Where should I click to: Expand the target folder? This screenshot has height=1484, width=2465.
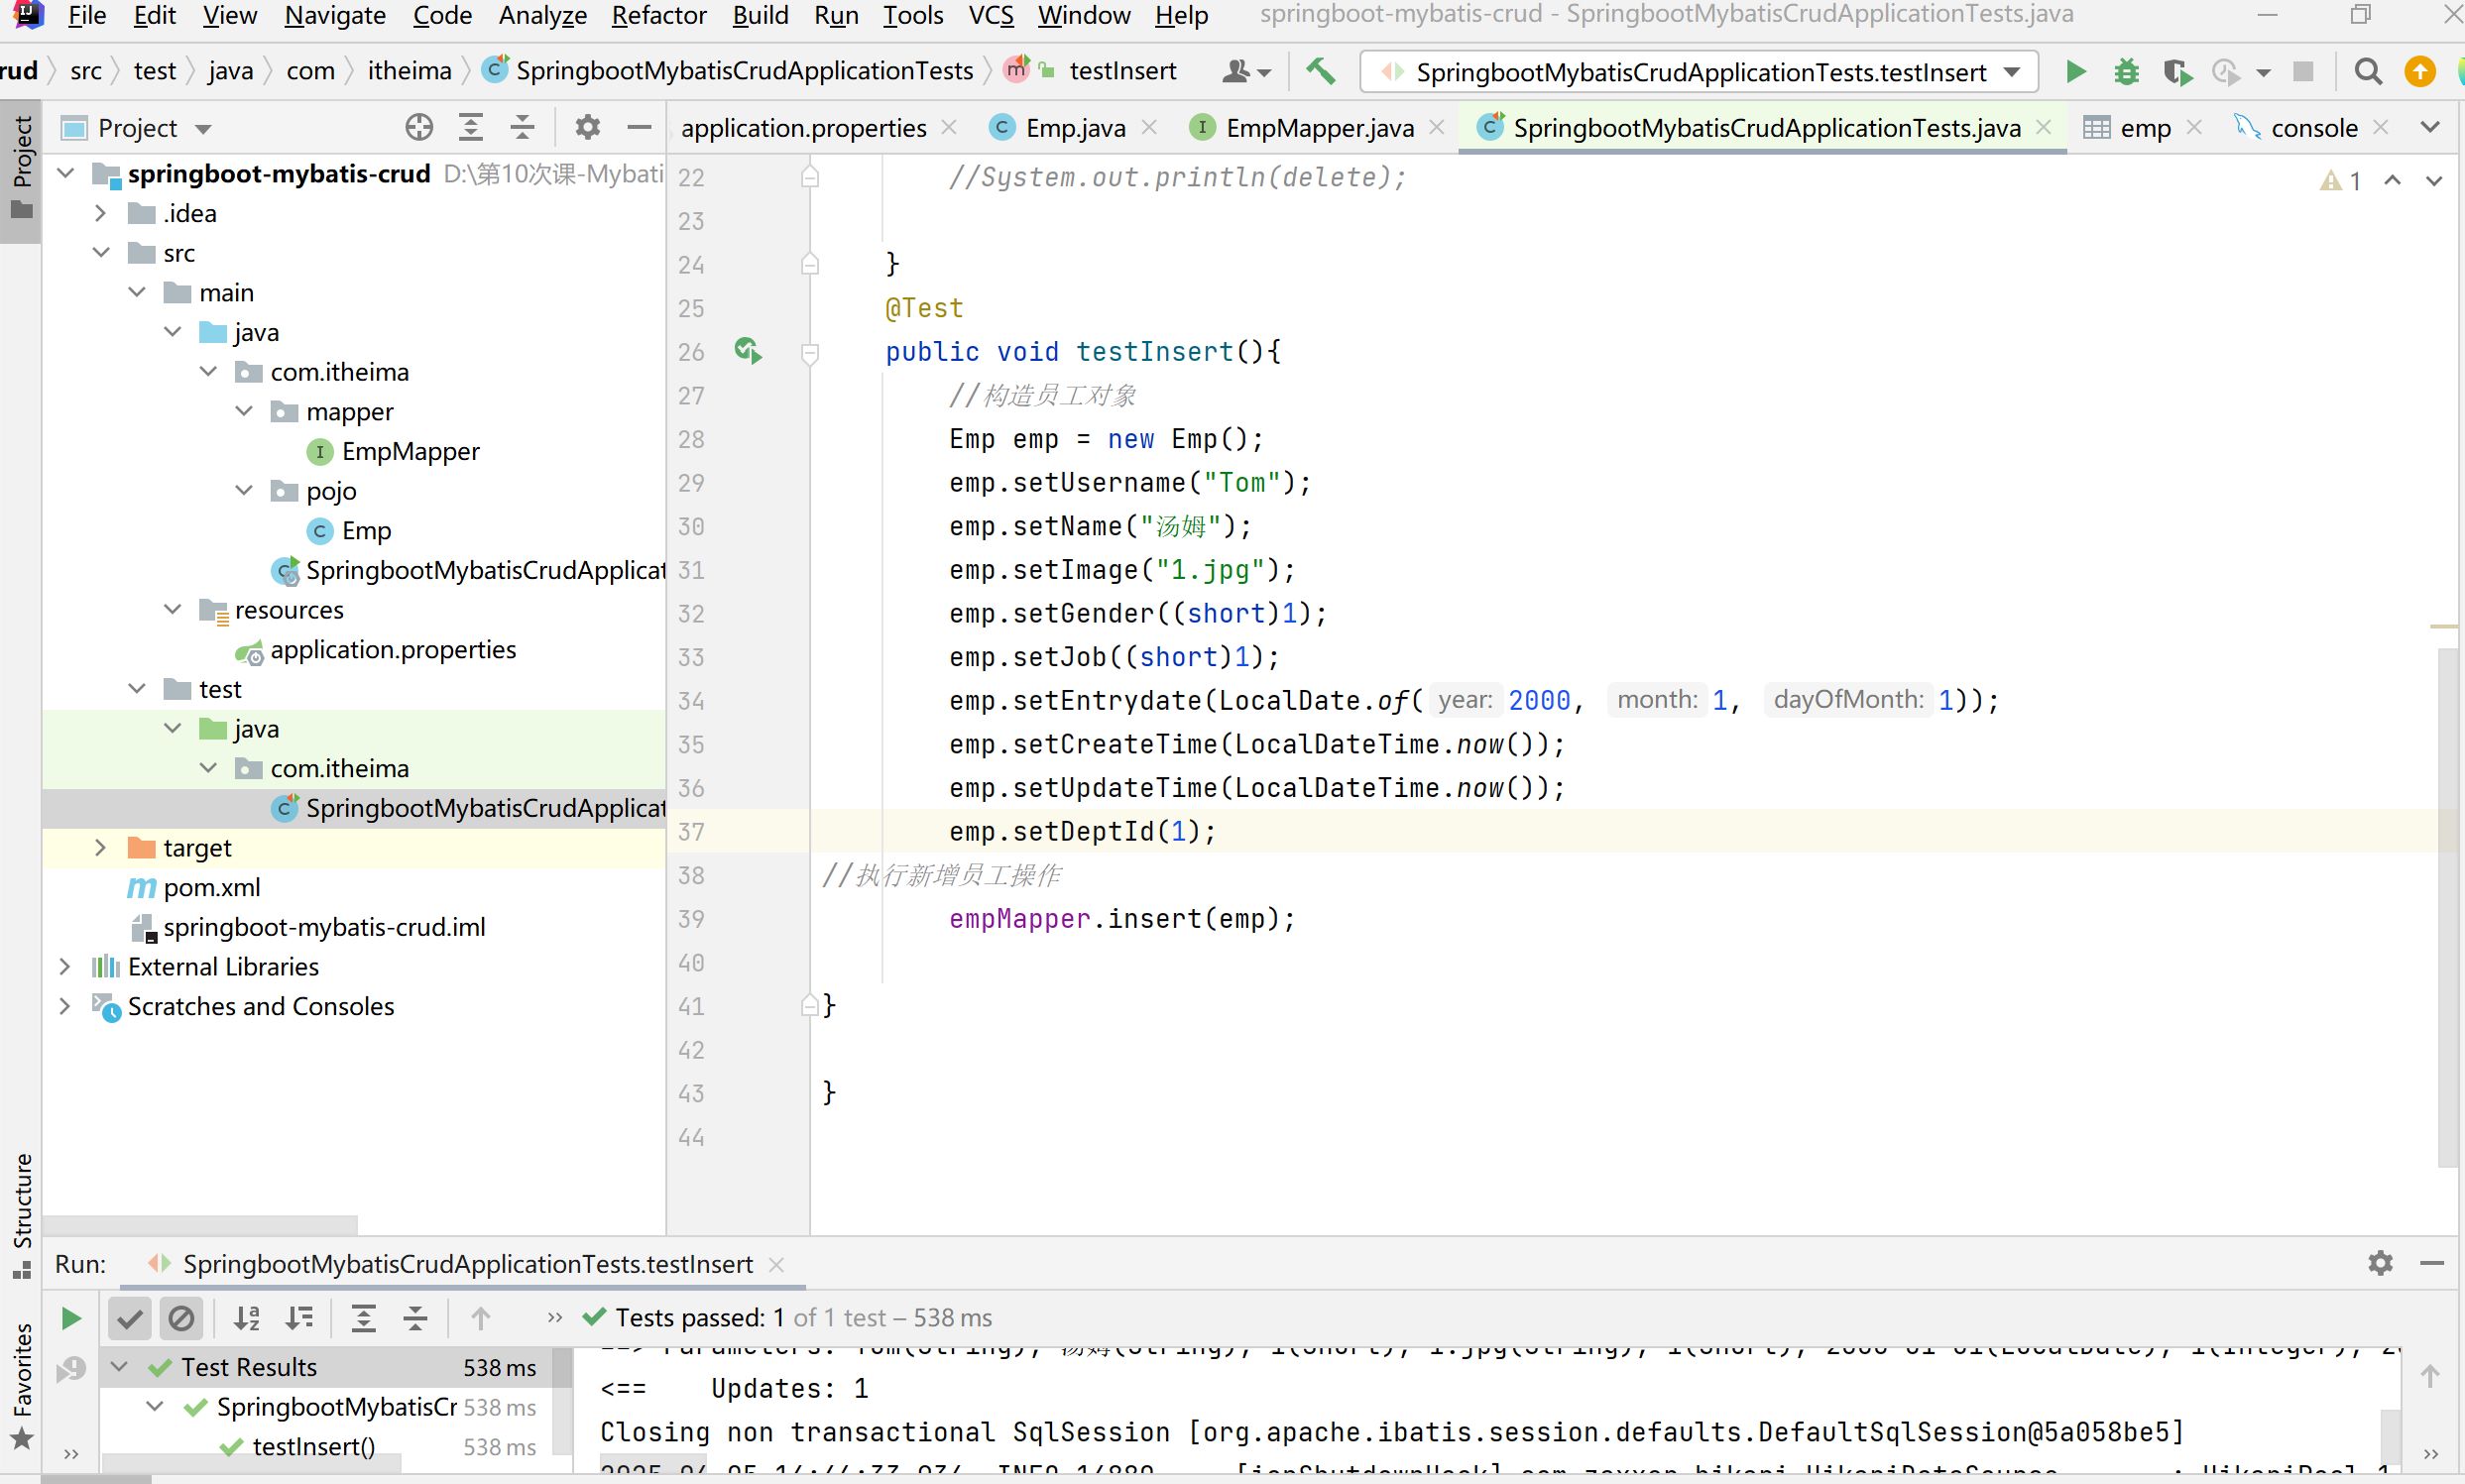tap(100, 848)
